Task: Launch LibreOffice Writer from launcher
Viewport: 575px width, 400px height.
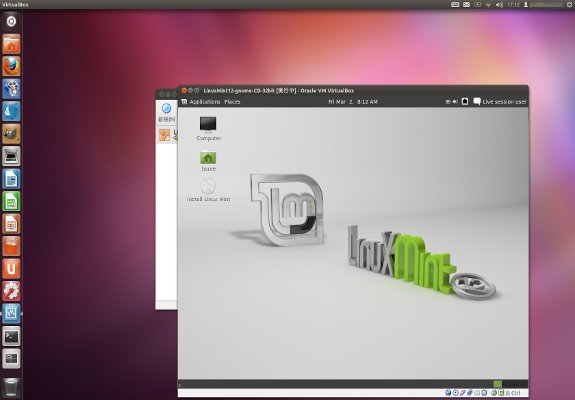Action: click(11, 179)
